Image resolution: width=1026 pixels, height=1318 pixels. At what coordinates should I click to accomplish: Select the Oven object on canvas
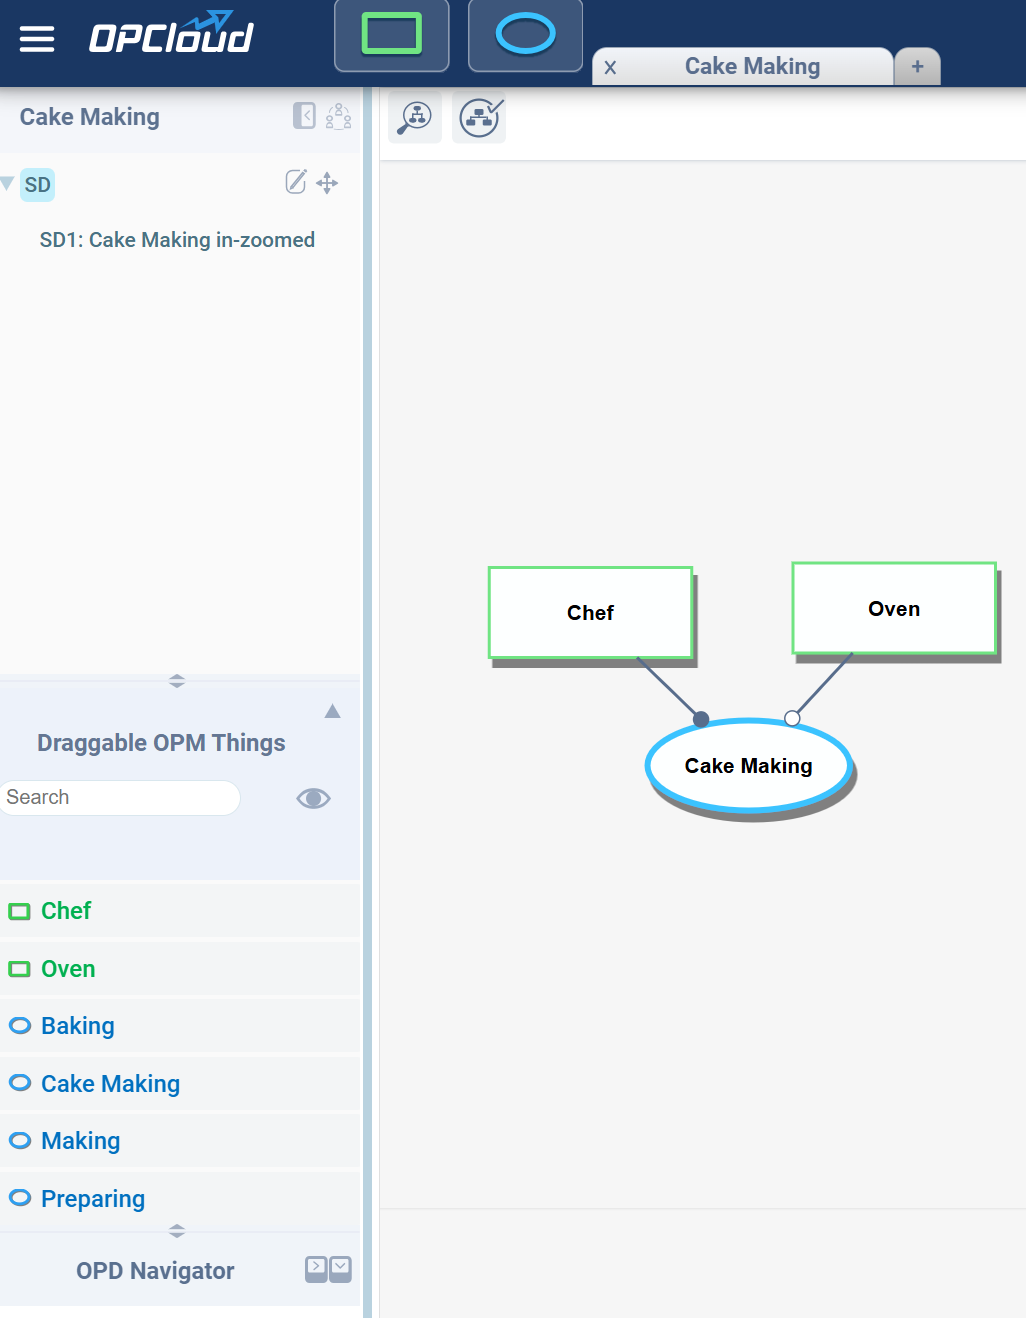894,609
